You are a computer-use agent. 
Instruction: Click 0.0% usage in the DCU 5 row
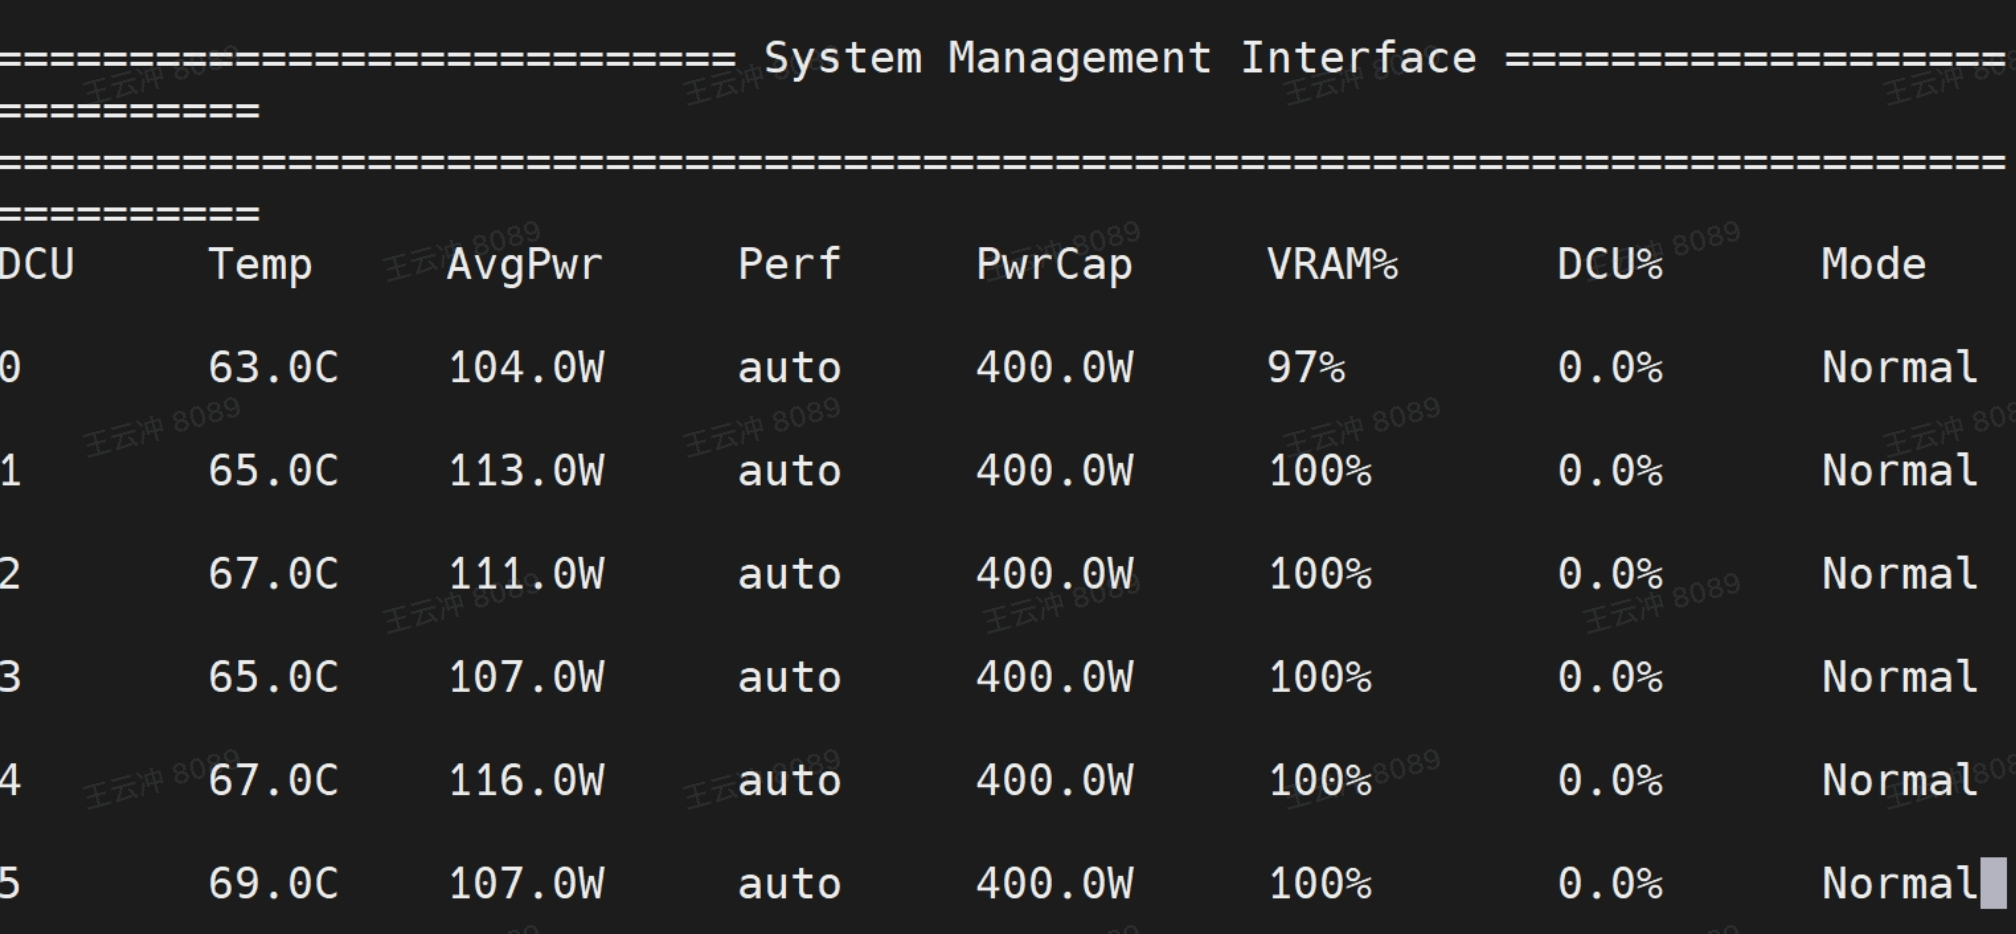pyautogui.click(x=1610, y=884)
